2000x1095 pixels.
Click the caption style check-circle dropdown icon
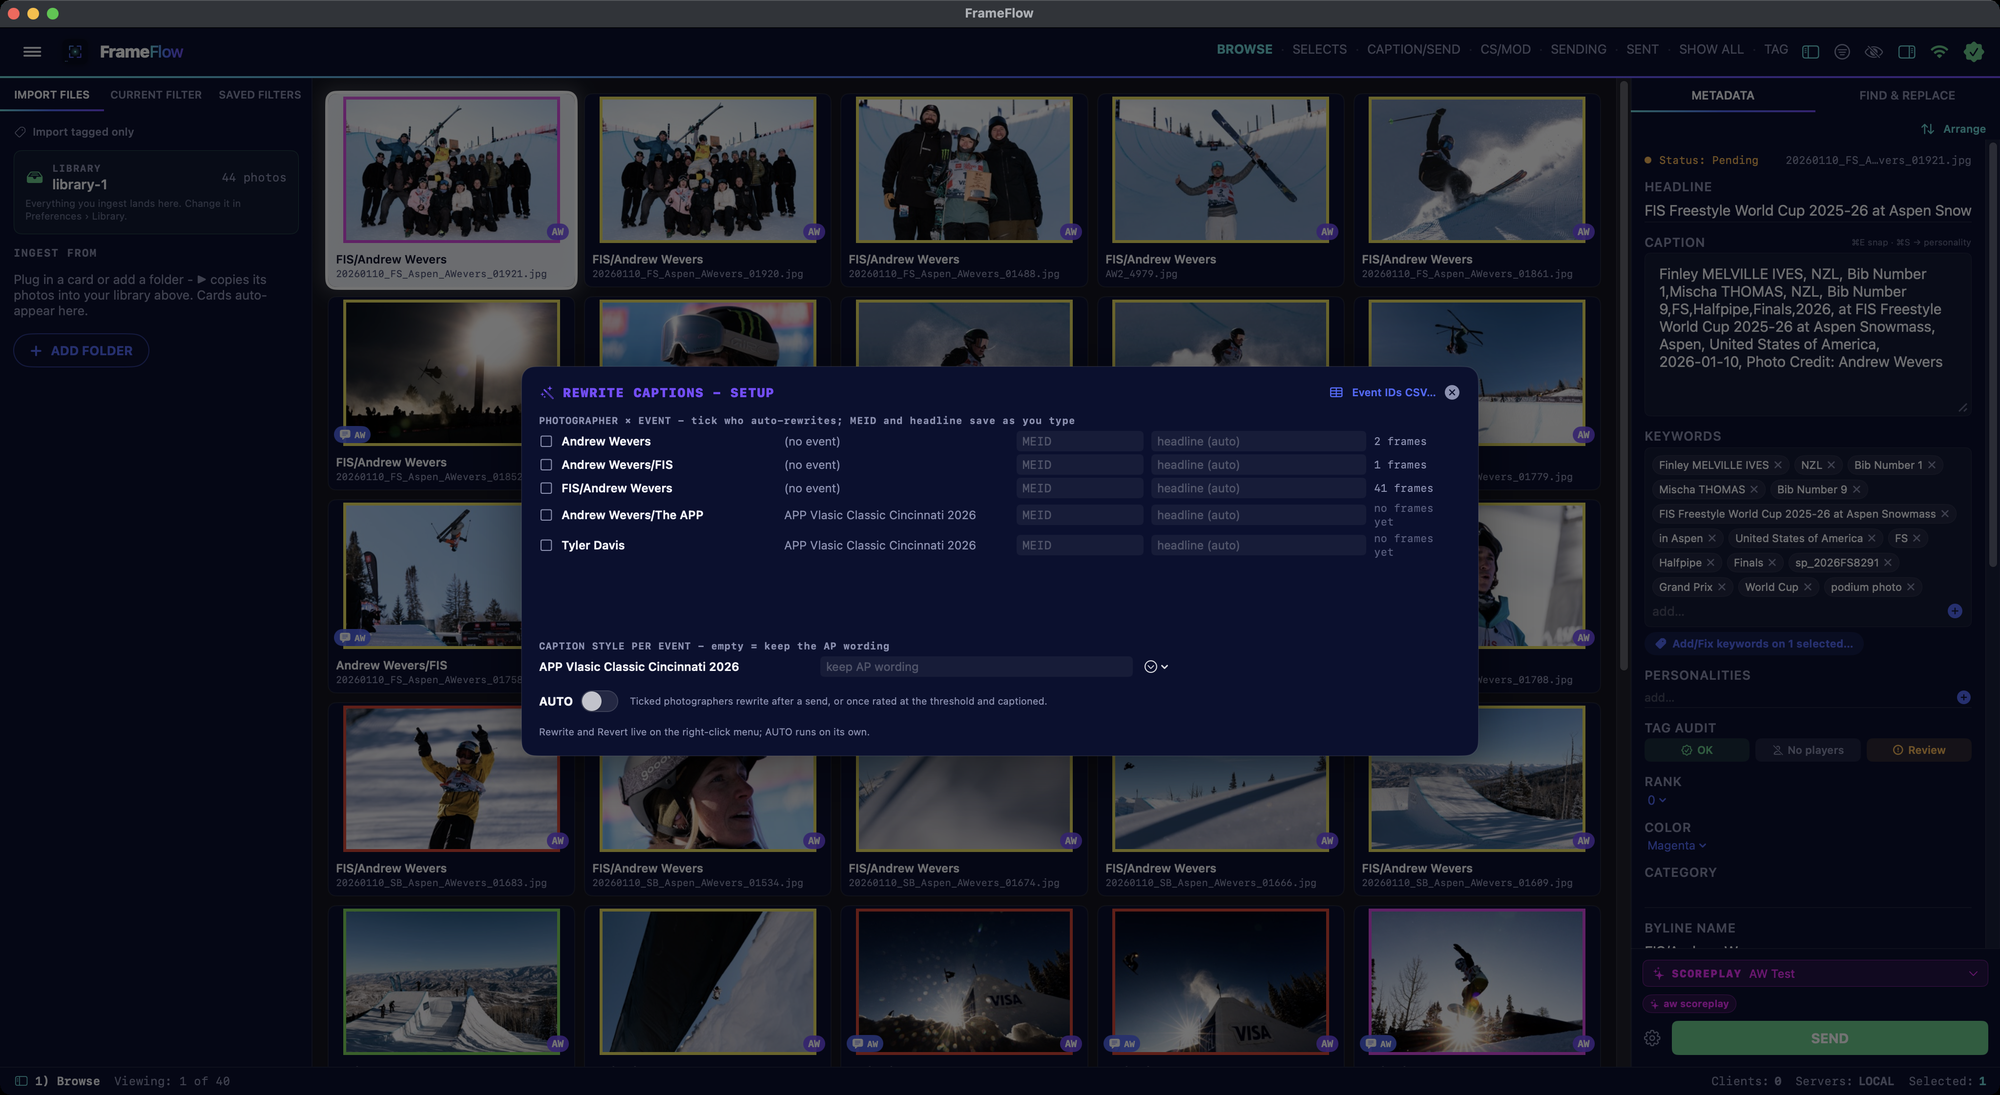coord(1155,667)
